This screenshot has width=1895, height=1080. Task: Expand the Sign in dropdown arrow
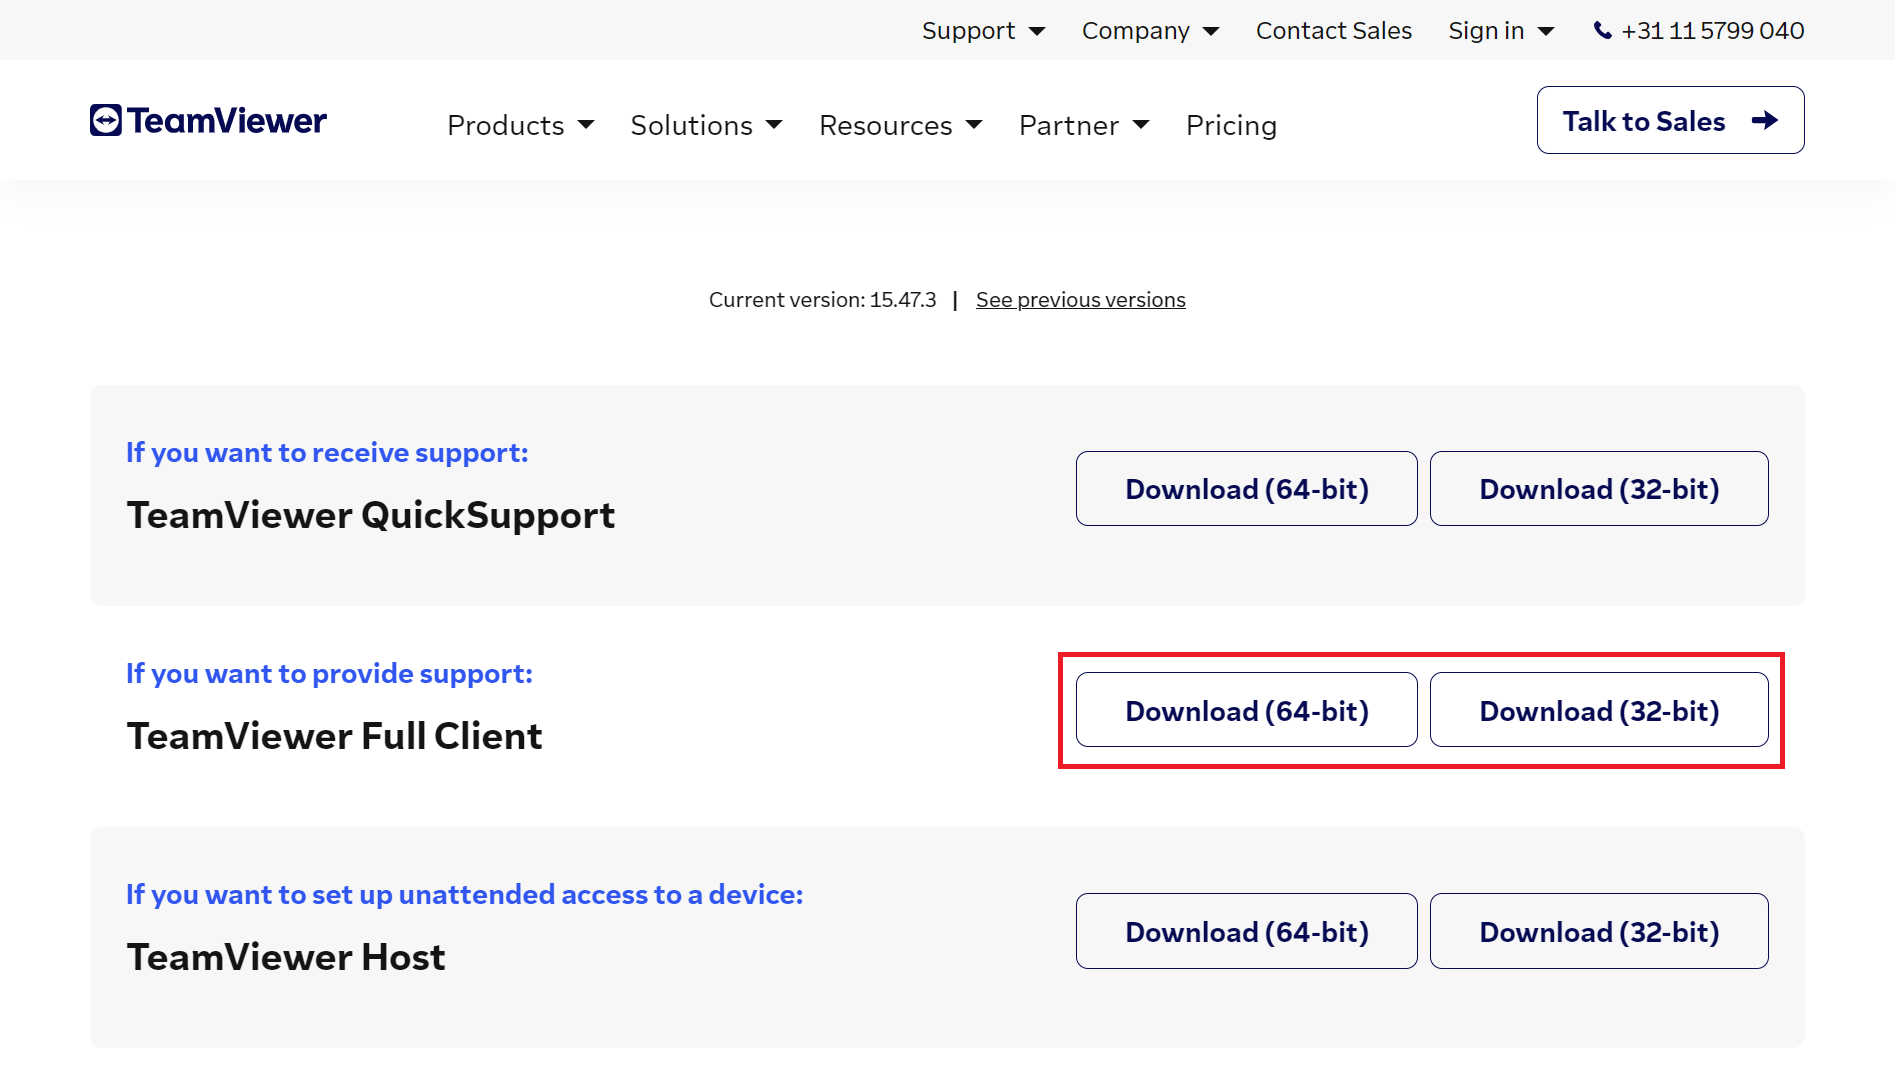[1546, 31]
